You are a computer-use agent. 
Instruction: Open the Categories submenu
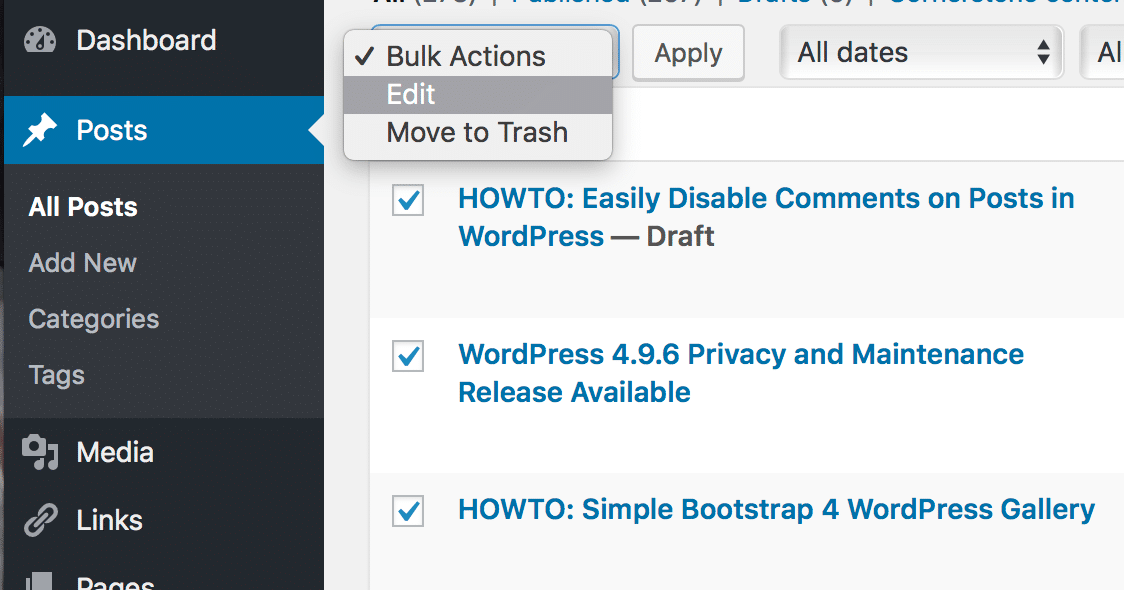coord(94,319)
